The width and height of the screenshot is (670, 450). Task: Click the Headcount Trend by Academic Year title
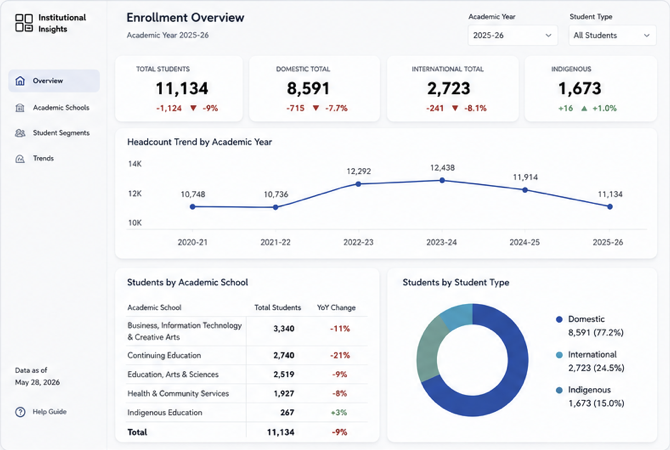coord(200,142)
